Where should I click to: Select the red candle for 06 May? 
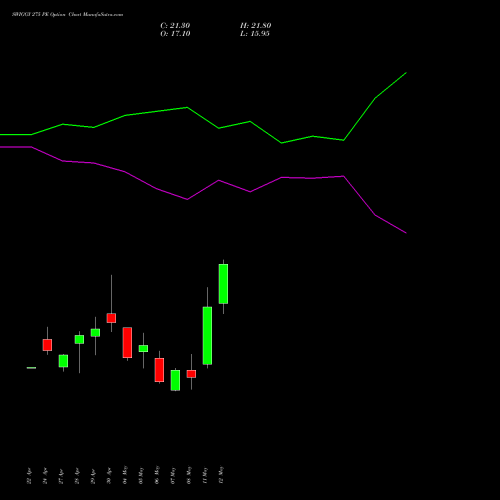click(x=159, y=370)
